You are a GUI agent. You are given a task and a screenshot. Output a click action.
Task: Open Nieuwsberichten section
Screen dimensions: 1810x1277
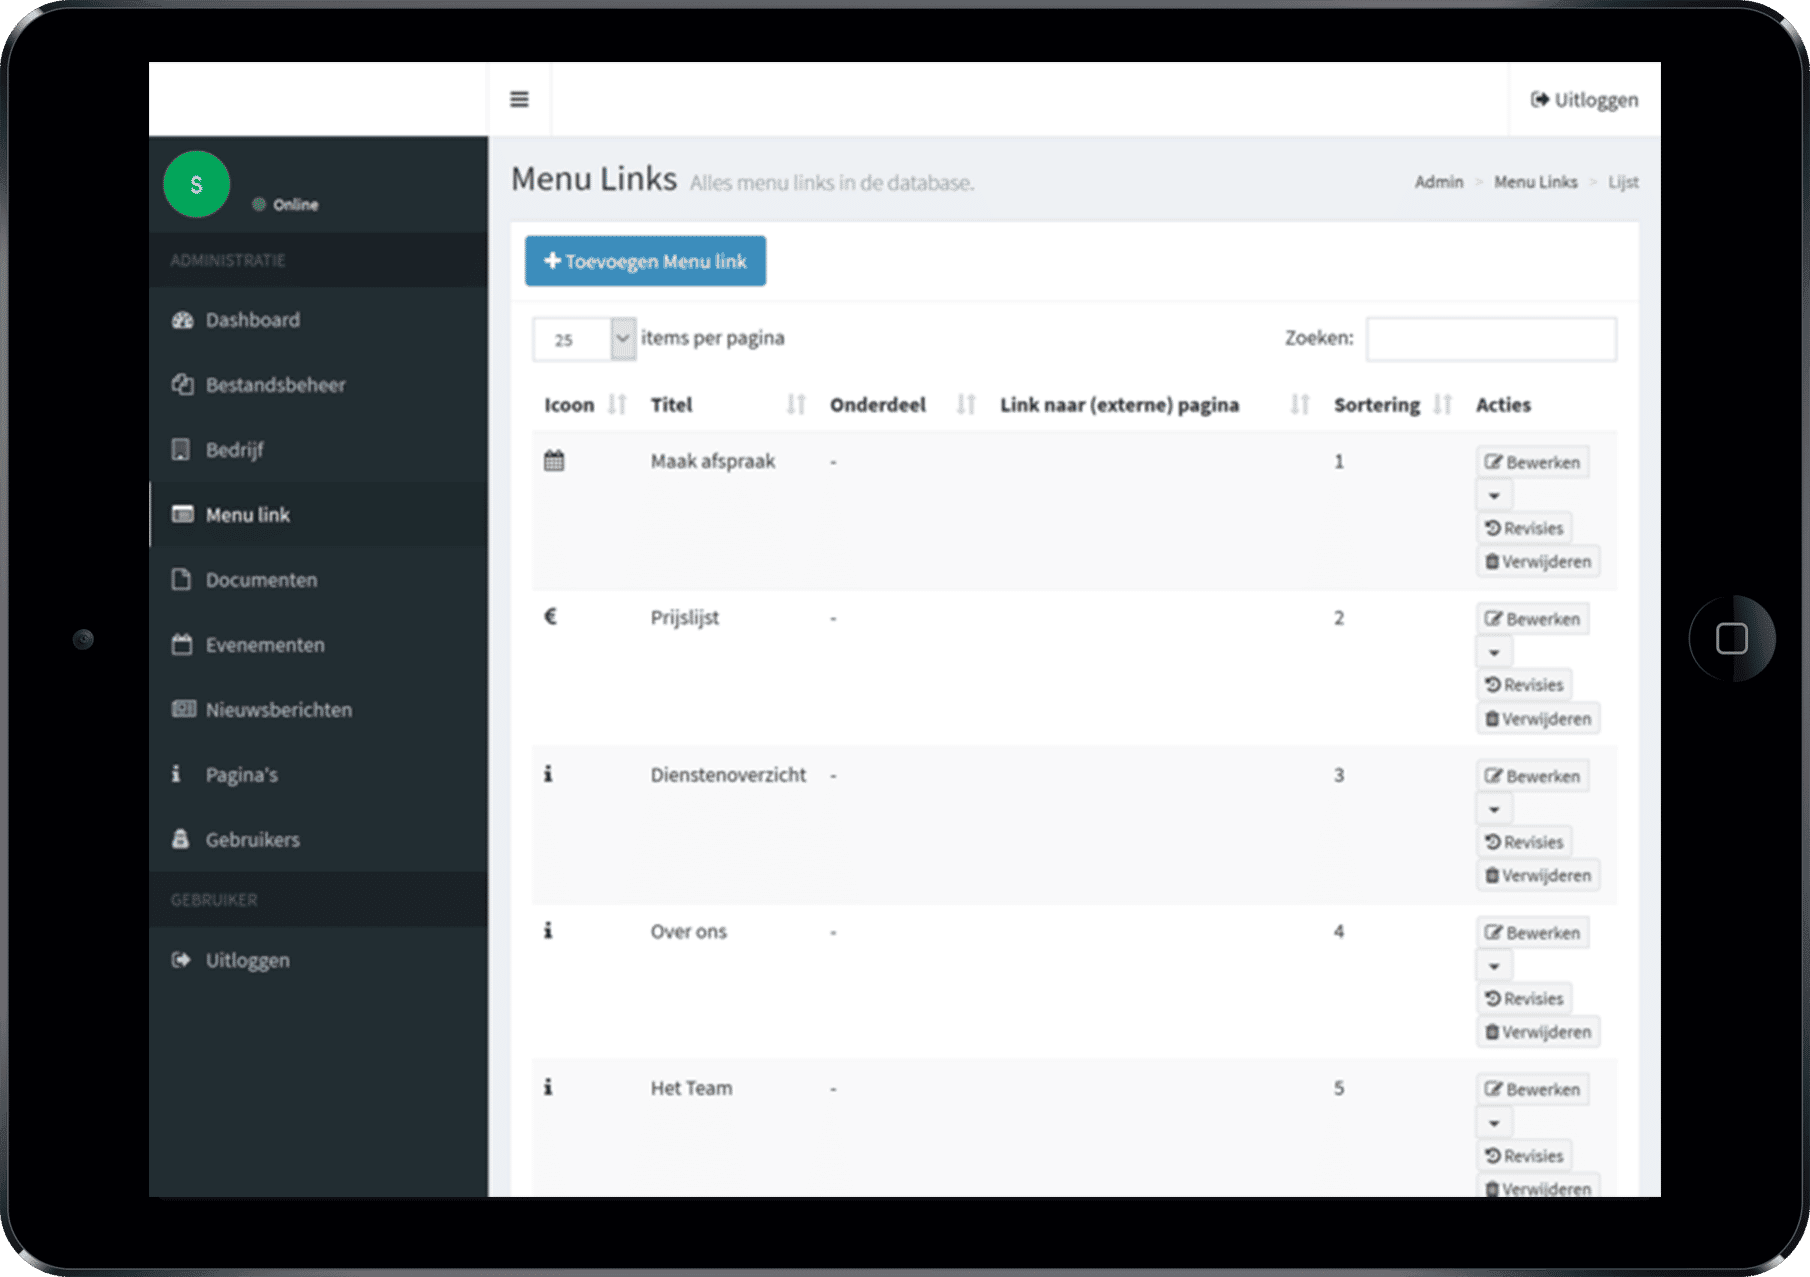coord(319,710)
